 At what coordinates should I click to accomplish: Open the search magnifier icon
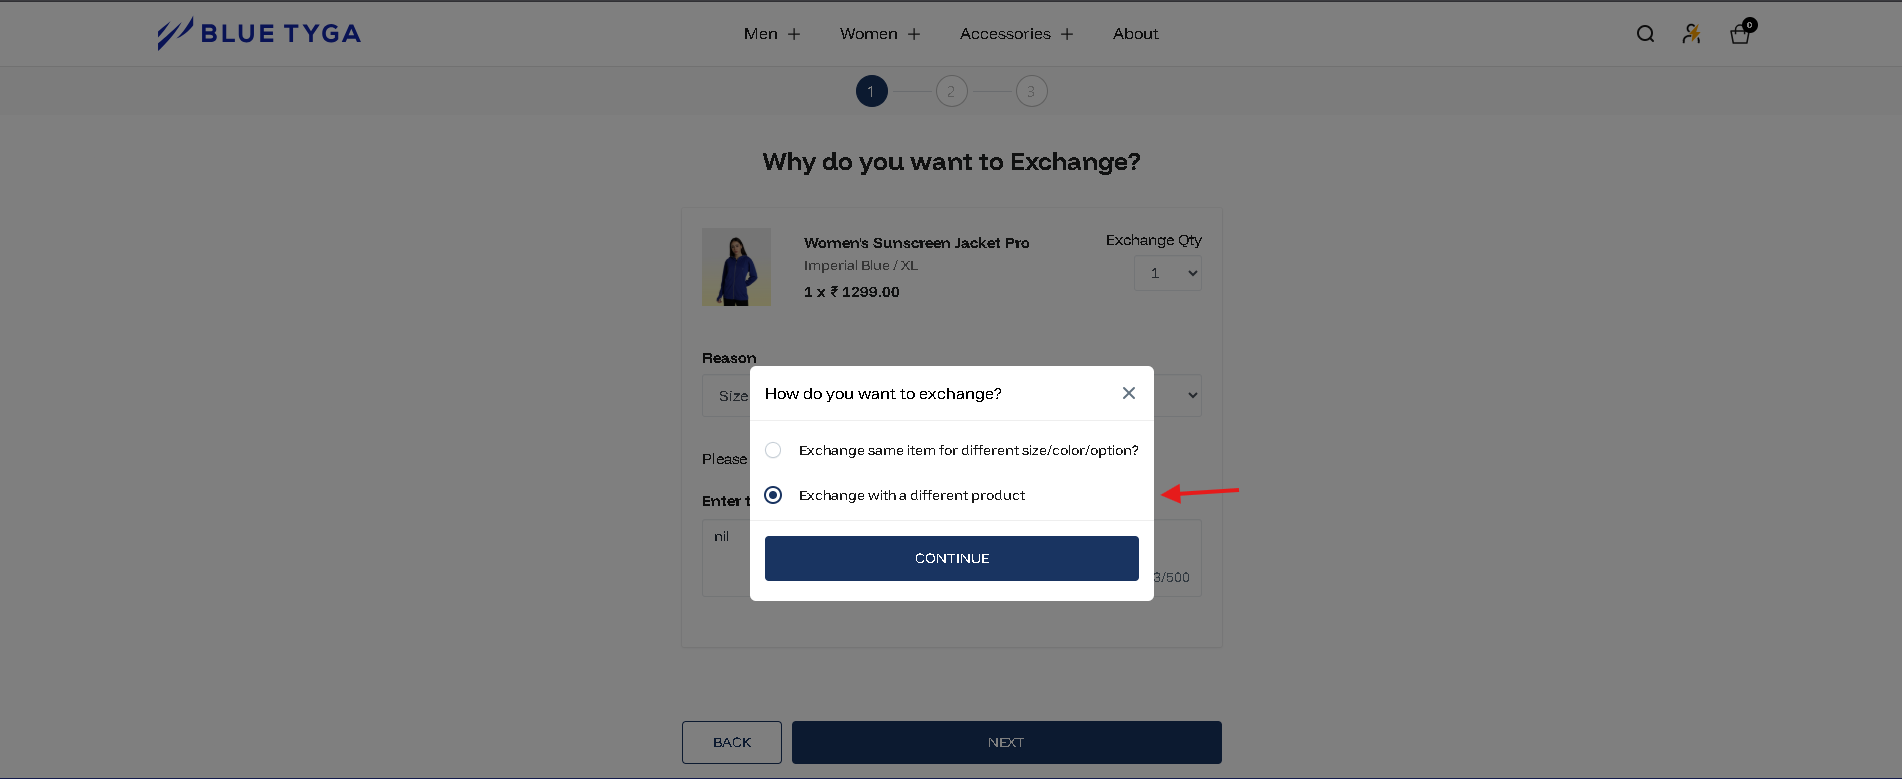coord(1645,34)
